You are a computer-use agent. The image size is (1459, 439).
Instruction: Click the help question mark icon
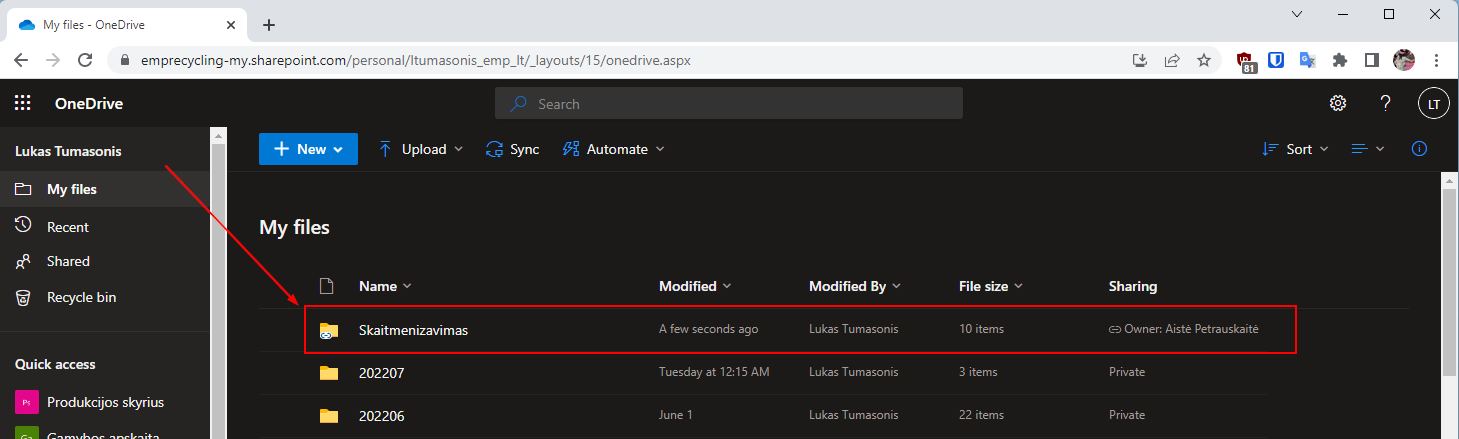tap(1385, 104)
